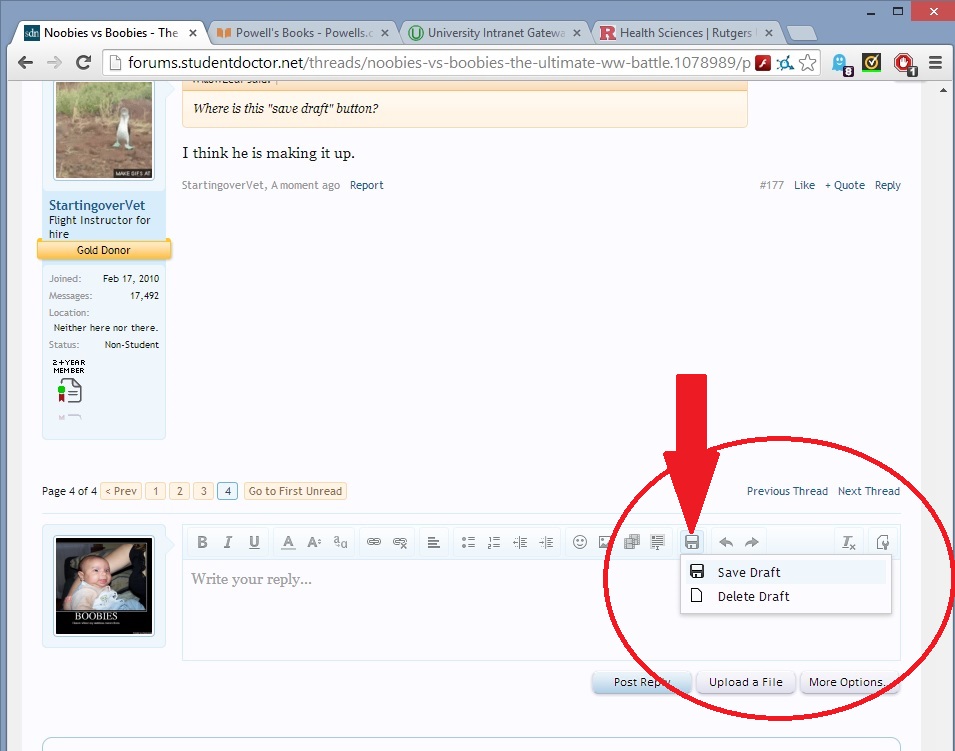Bookmark this page with the star icon
955x751 pixels.
808,62
